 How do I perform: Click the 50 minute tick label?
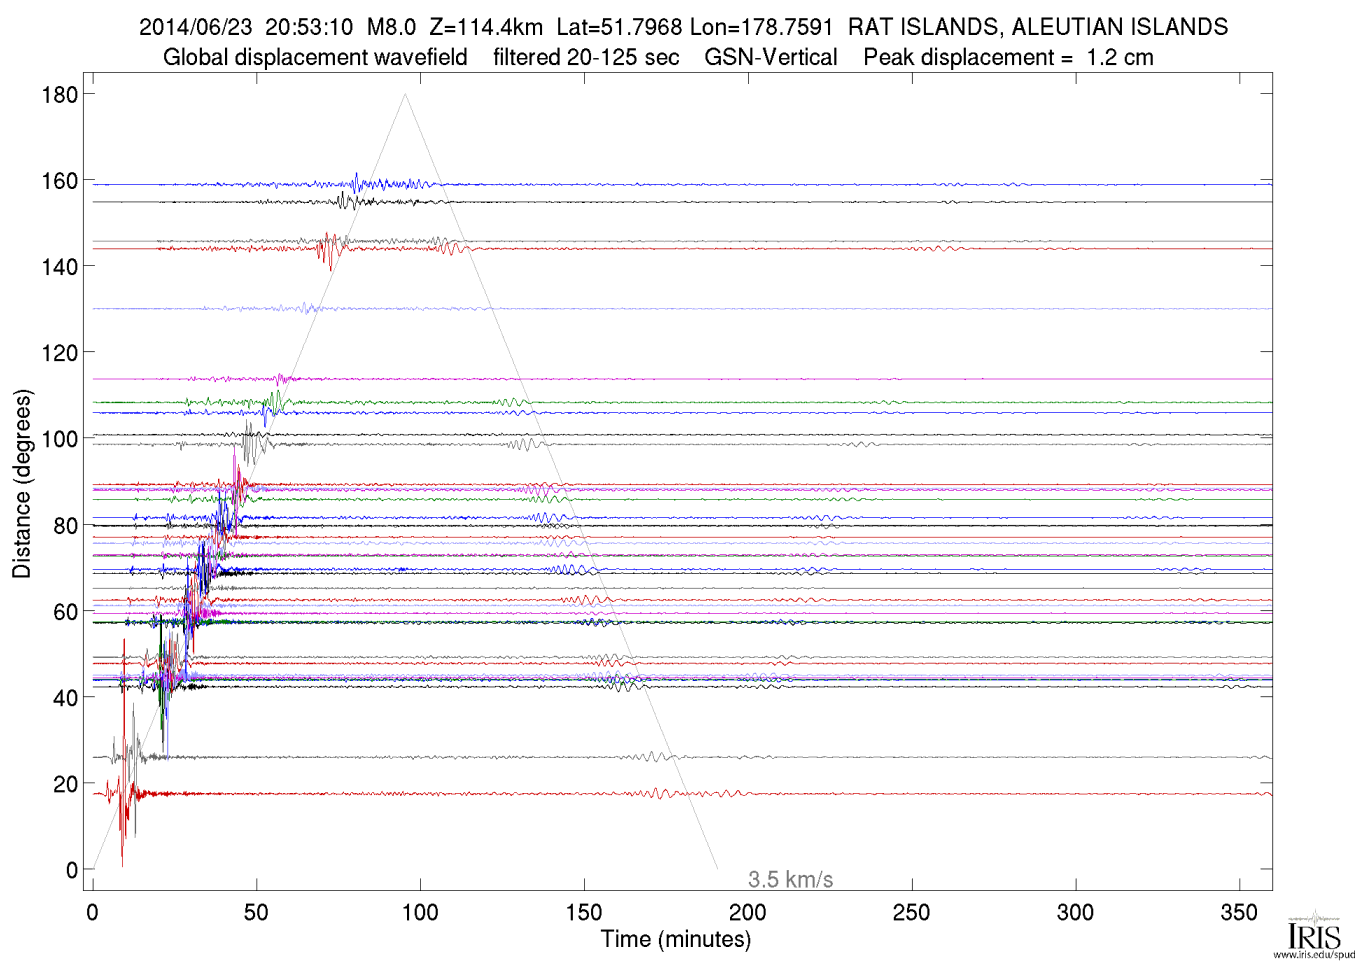[256, 912]
